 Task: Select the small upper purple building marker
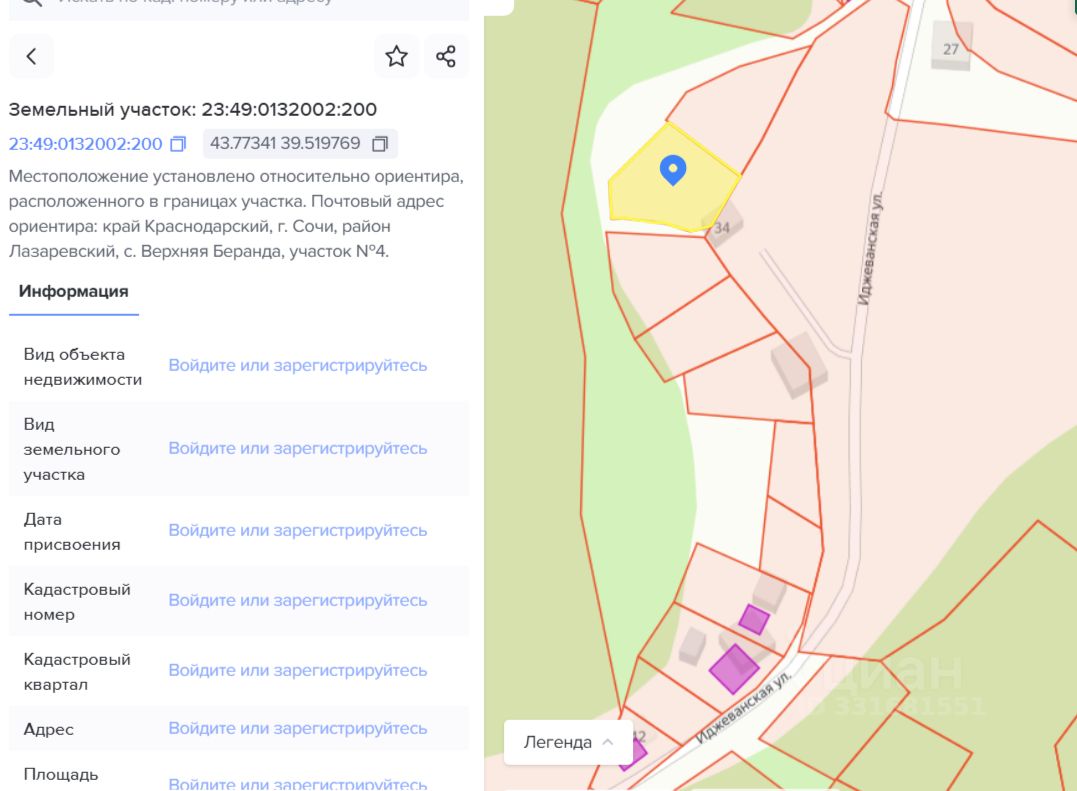tap(753, 619)
